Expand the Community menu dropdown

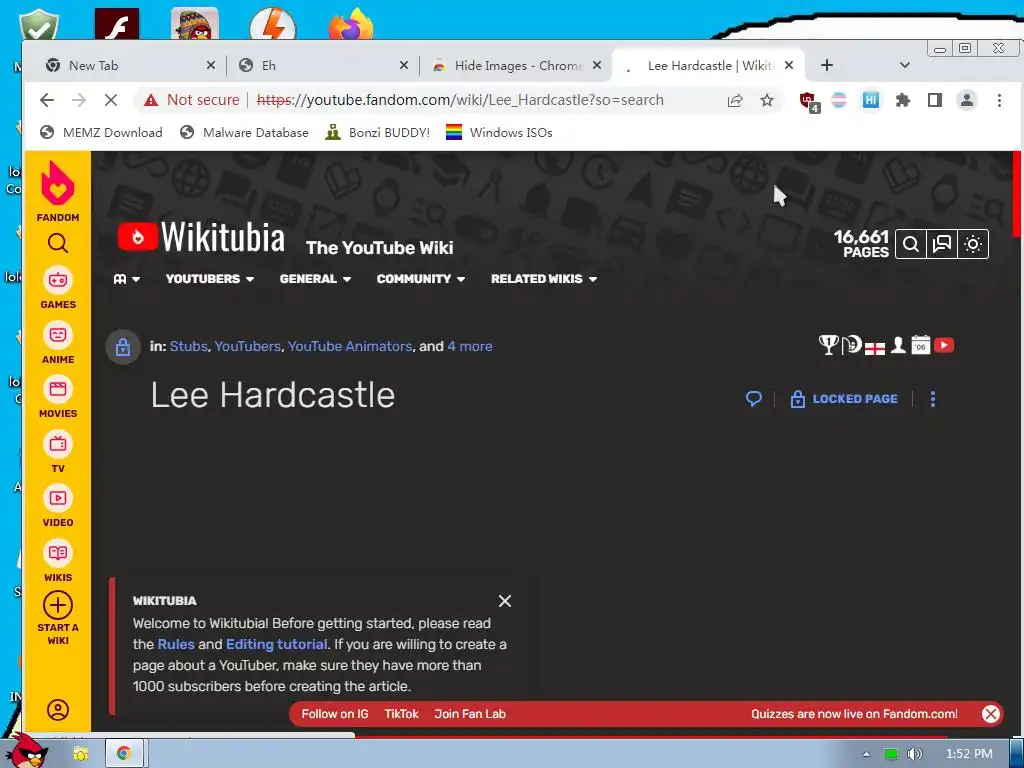click(x=421, y=279)
